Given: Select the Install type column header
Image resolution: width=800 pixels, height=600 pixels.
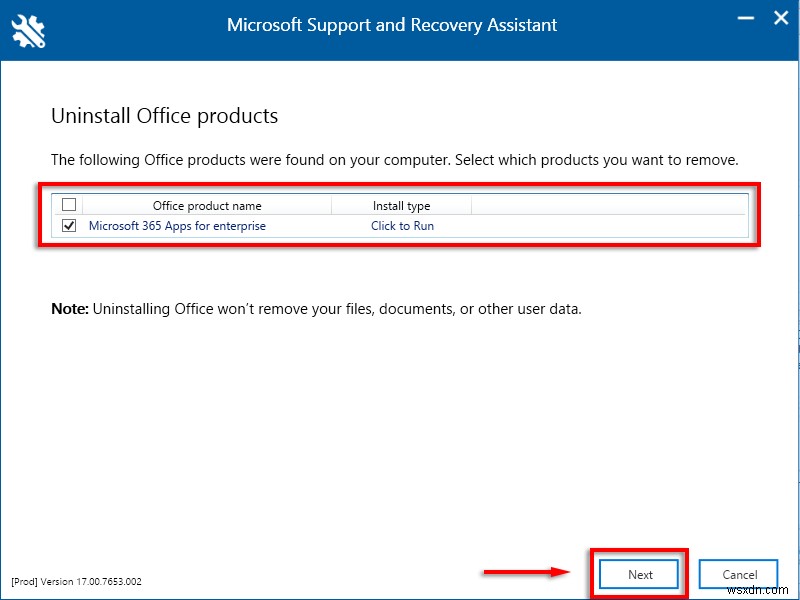Looking at the screenshot, I should [402, 204].
